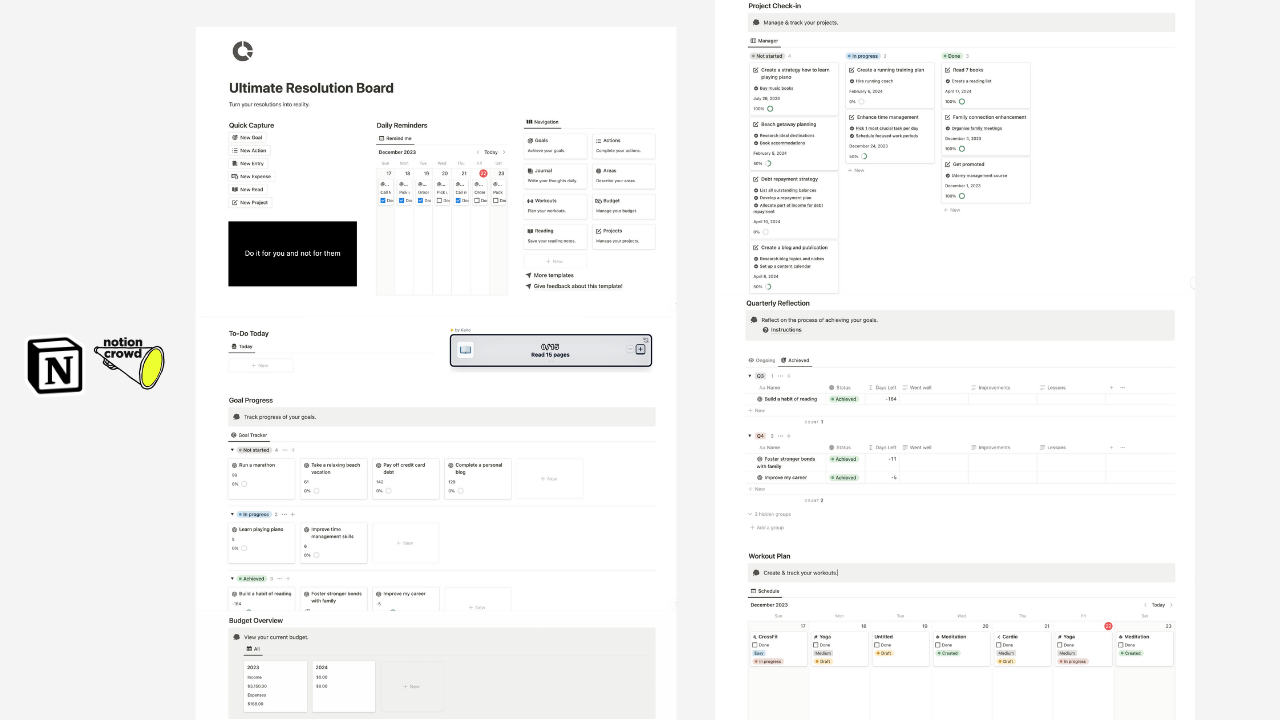Collapse the In progress group in Goal Tracker
The image size is (1280, 720).
(232, 514)
